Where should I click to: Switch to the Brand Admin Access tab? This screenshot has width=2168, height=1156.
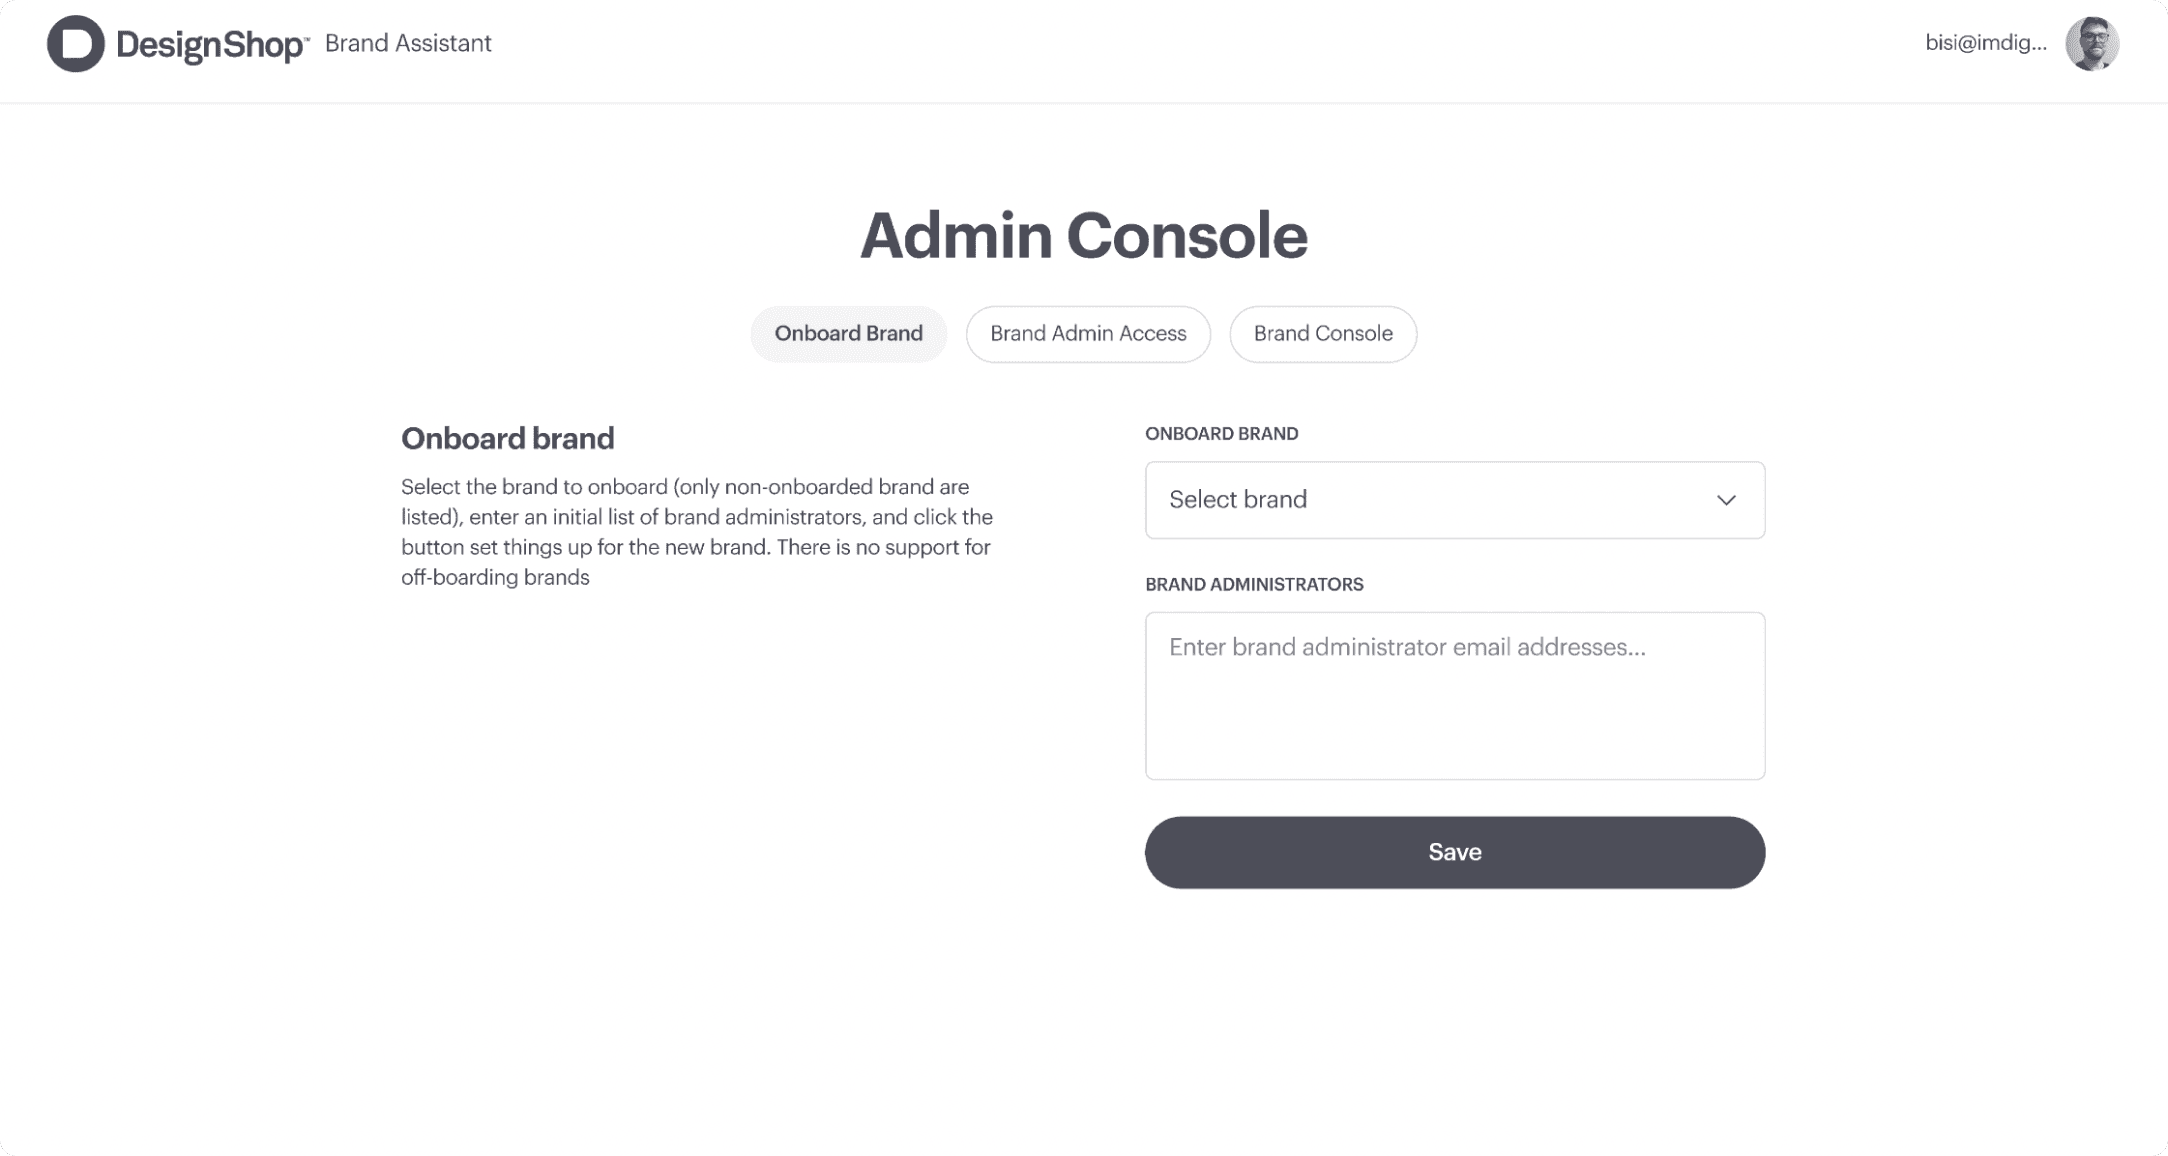tap(1087, 333)
